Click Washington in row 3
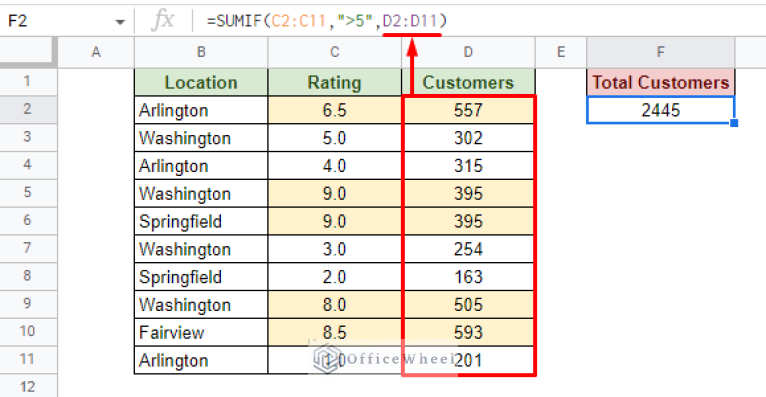 (x=201, y=138)
